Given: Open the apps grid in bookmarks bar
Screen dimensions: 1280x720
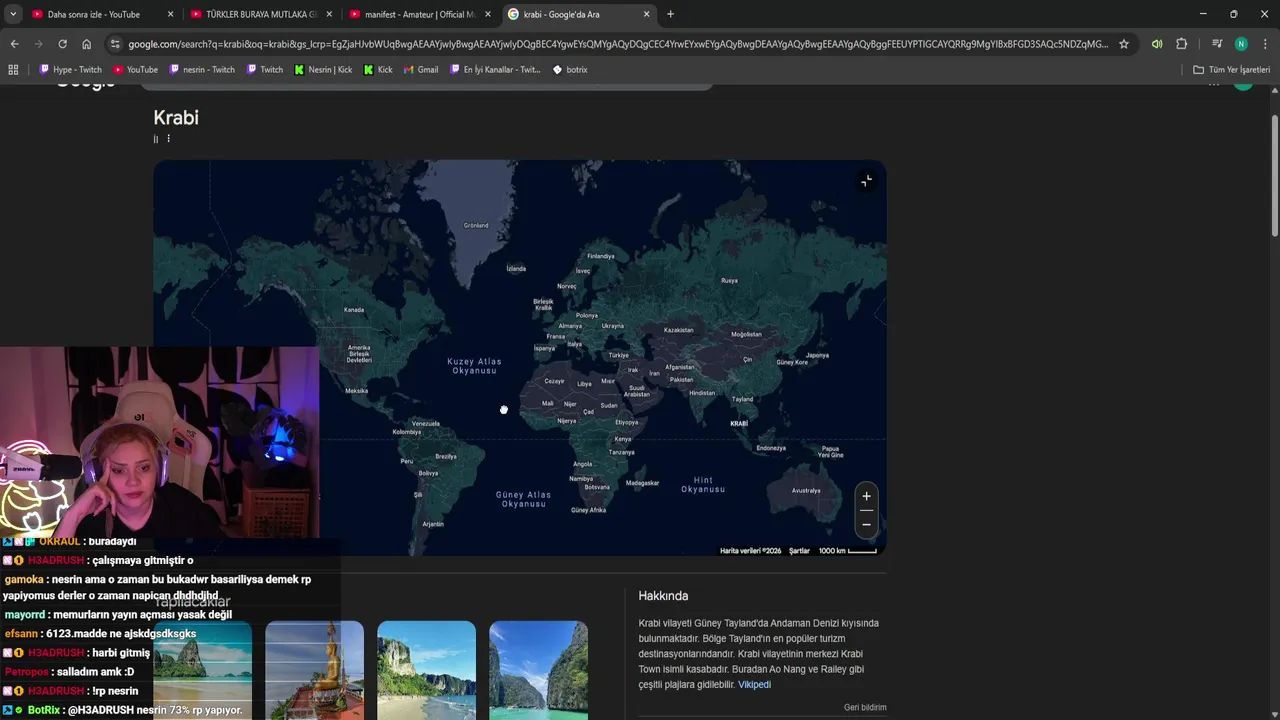Looking at the screenshot, I should coord(13,70).
